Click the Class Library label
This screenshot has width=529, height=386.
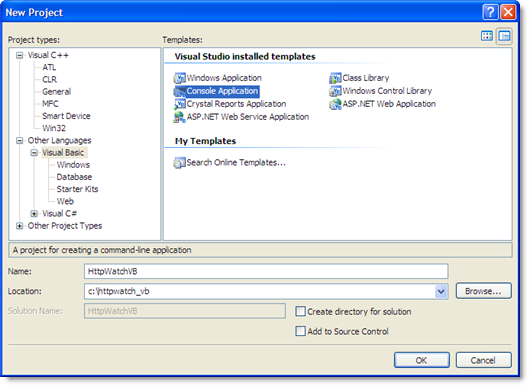[x=366, y=78]
